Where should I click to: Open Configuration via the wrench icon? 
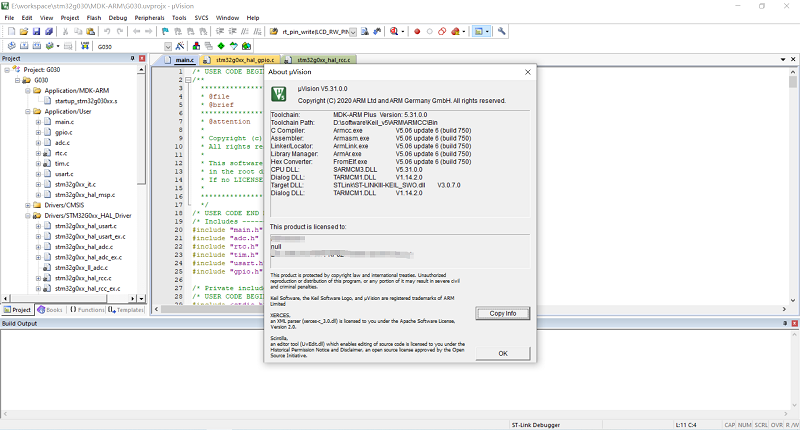(502, 31)
